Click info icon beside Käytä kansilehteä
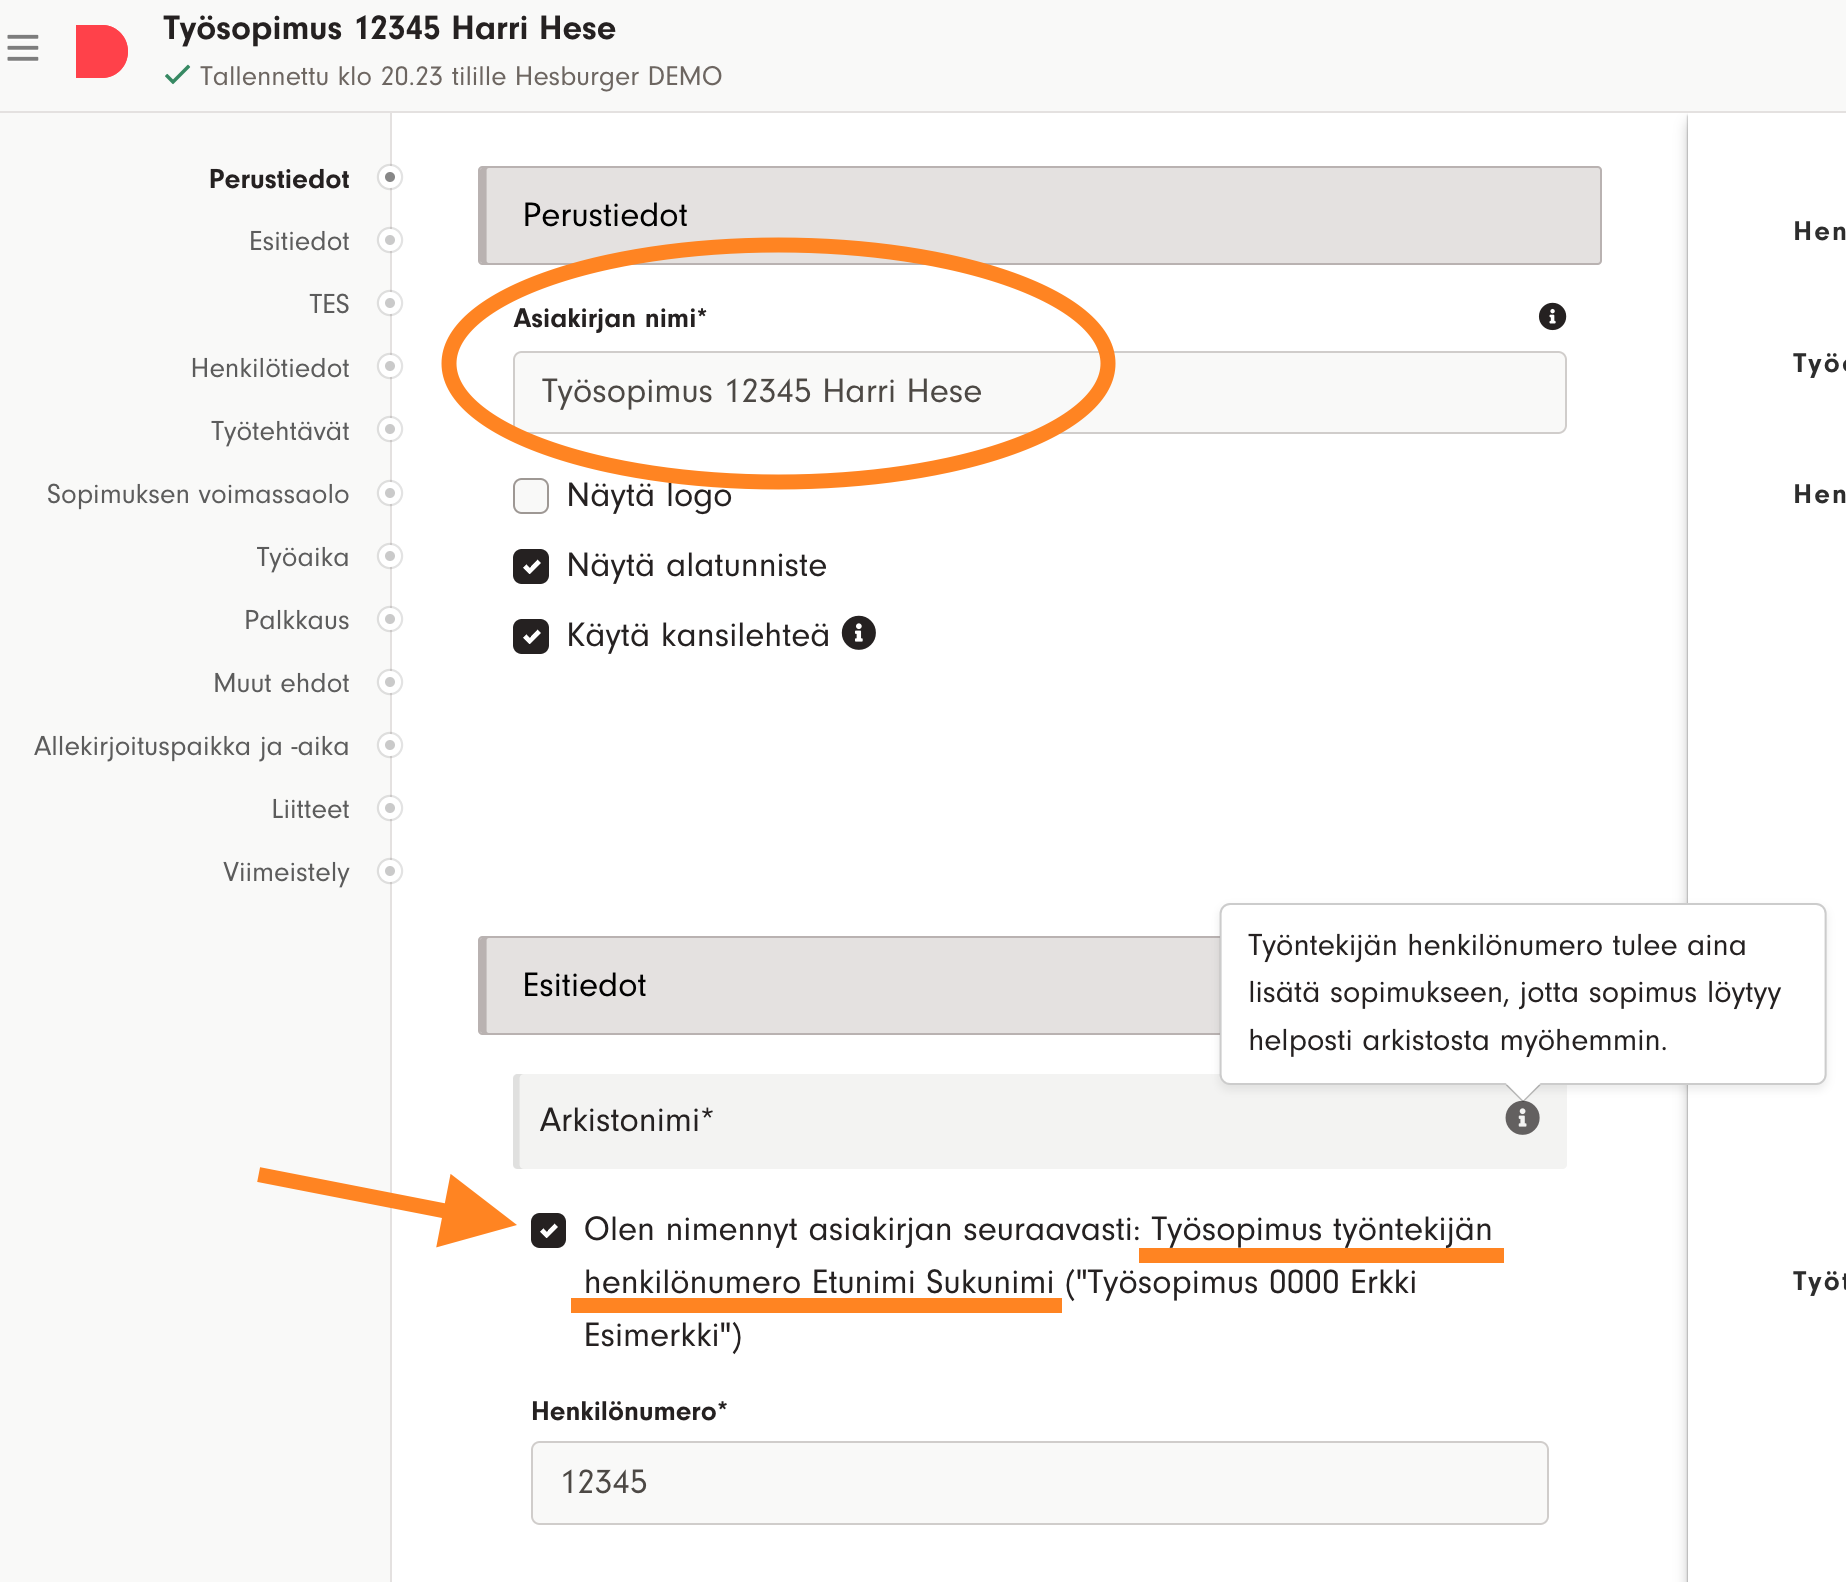 (x=858, y=633)
